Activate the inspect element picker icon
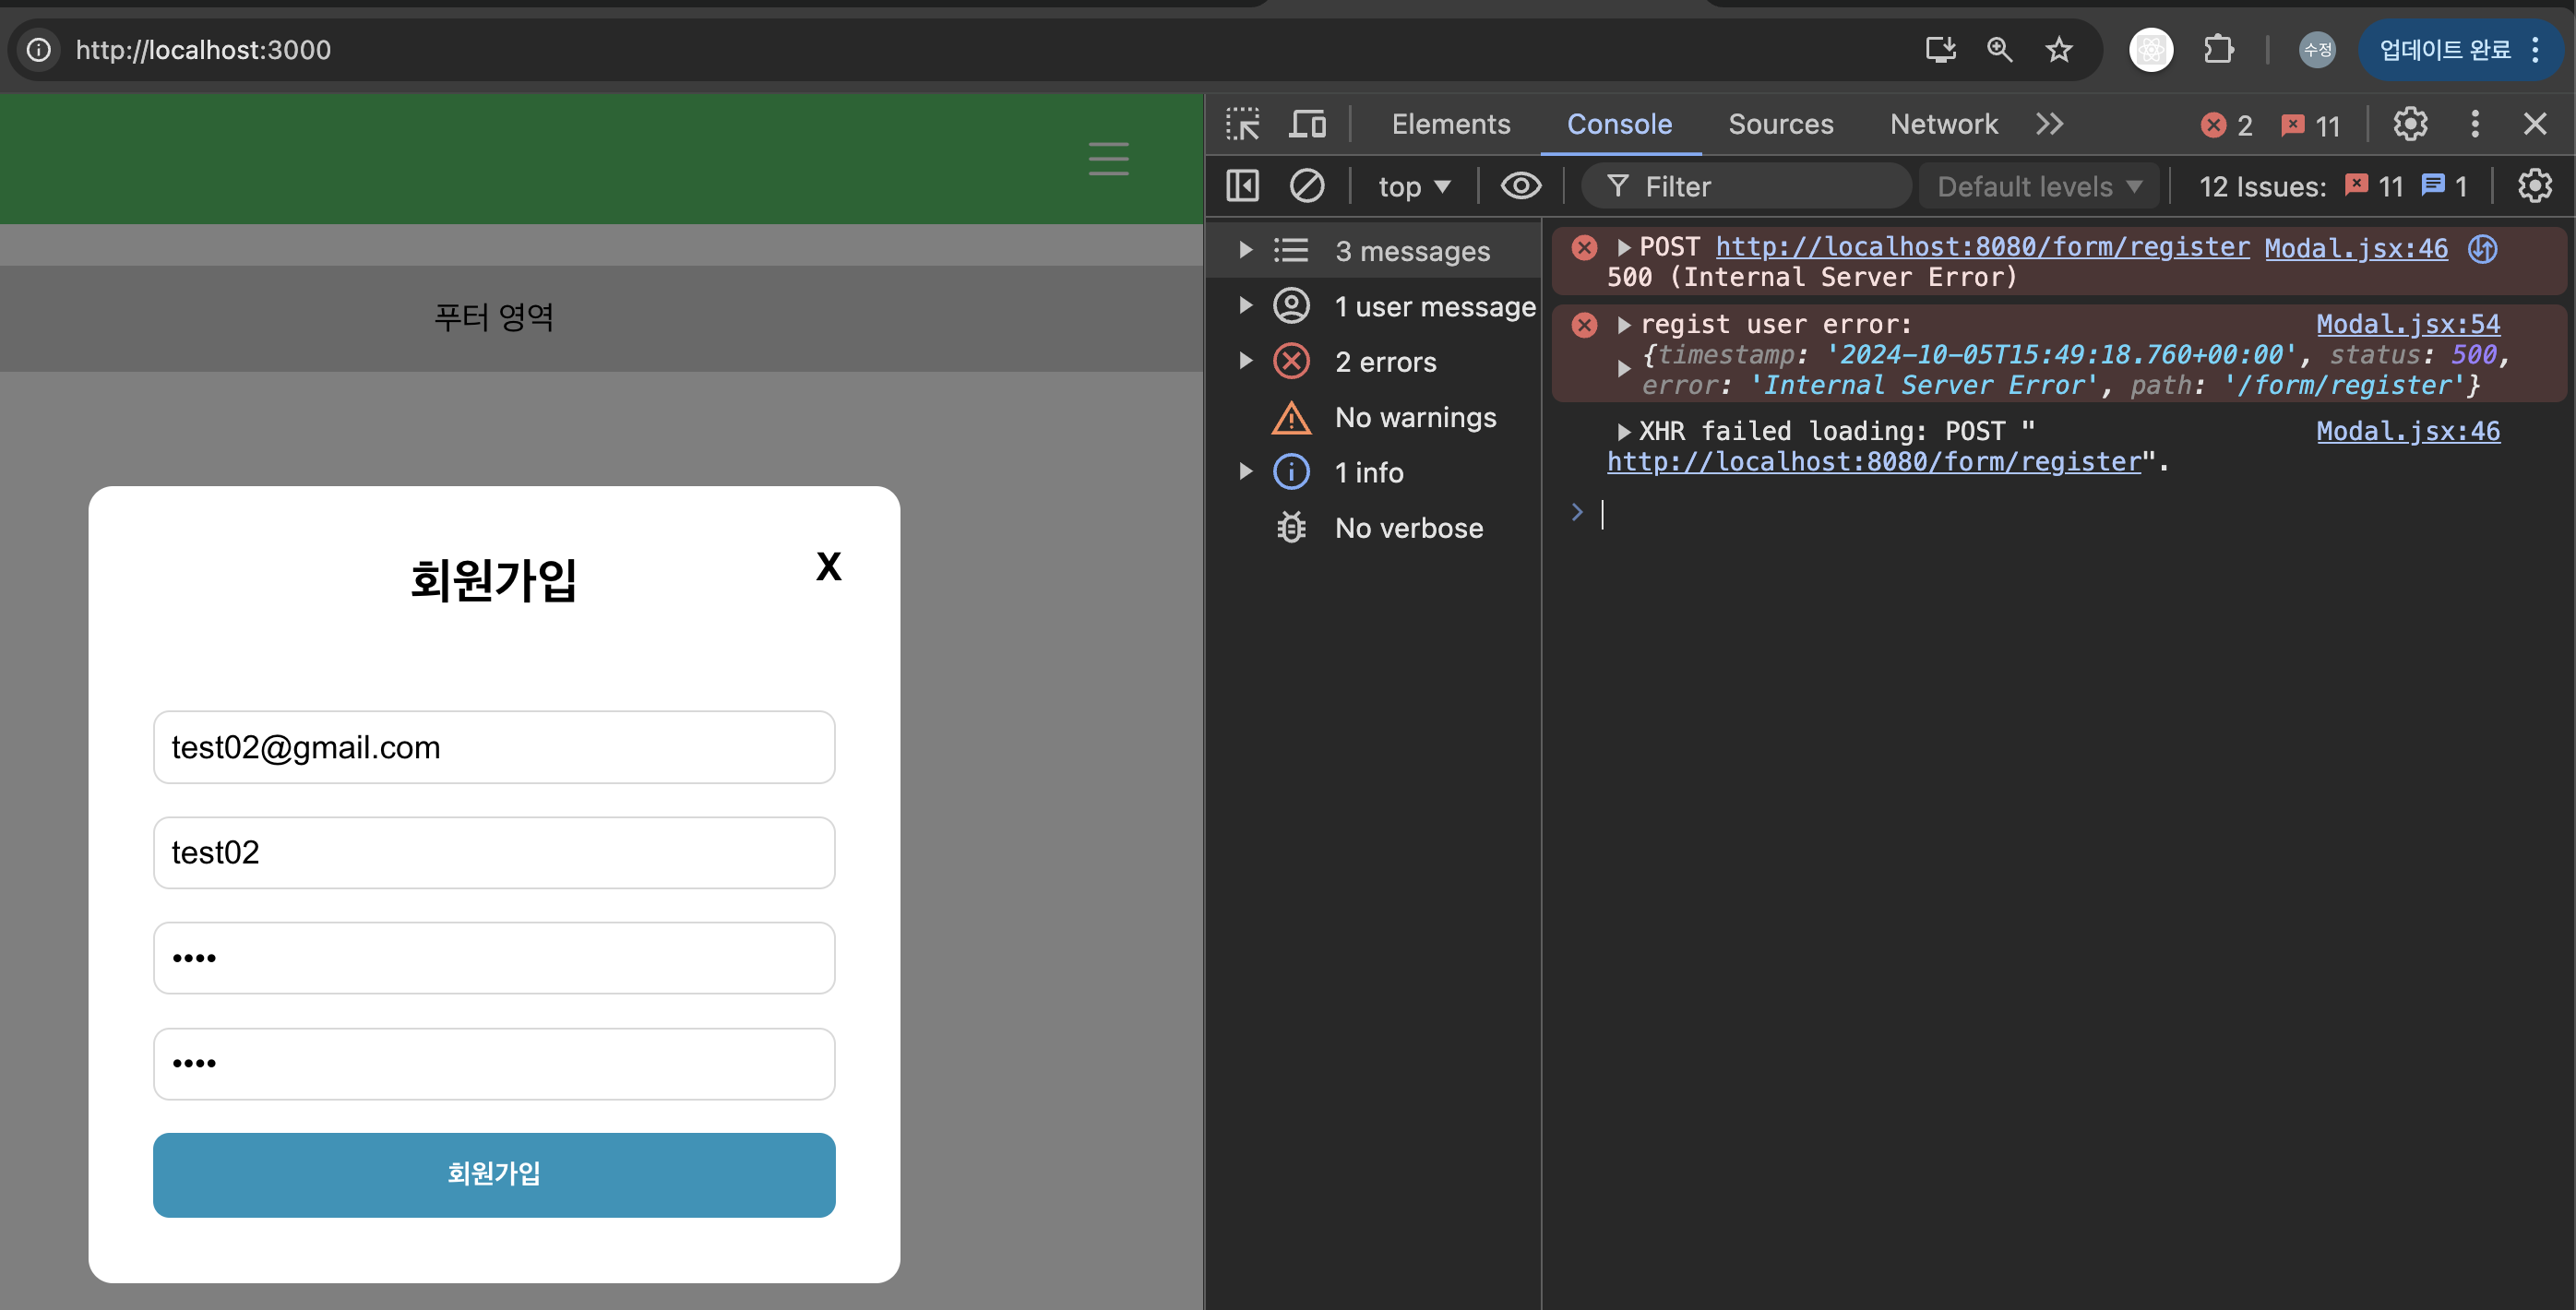Screen dimensions: 2576x1310 point(1243,124)
